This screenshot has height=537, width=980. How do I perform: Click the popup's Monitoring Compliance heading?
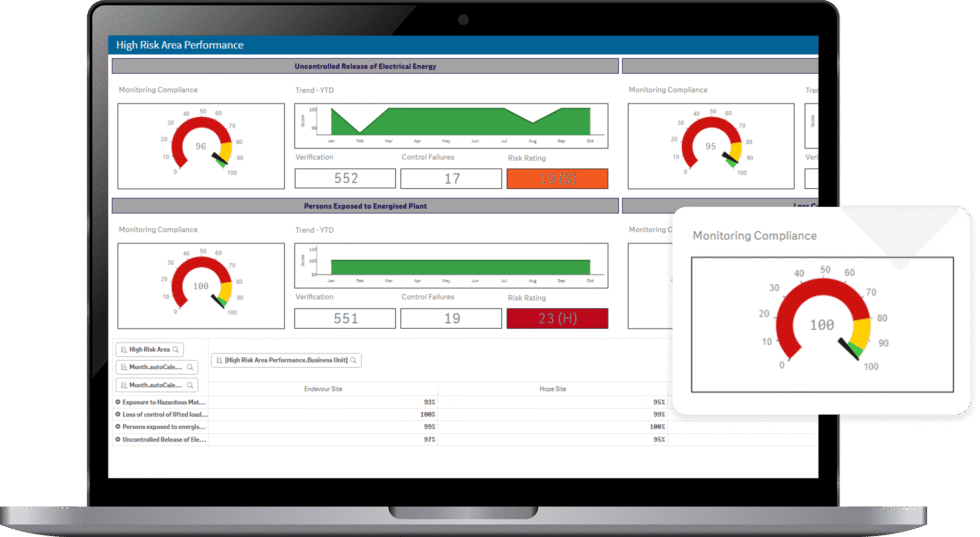754,236
